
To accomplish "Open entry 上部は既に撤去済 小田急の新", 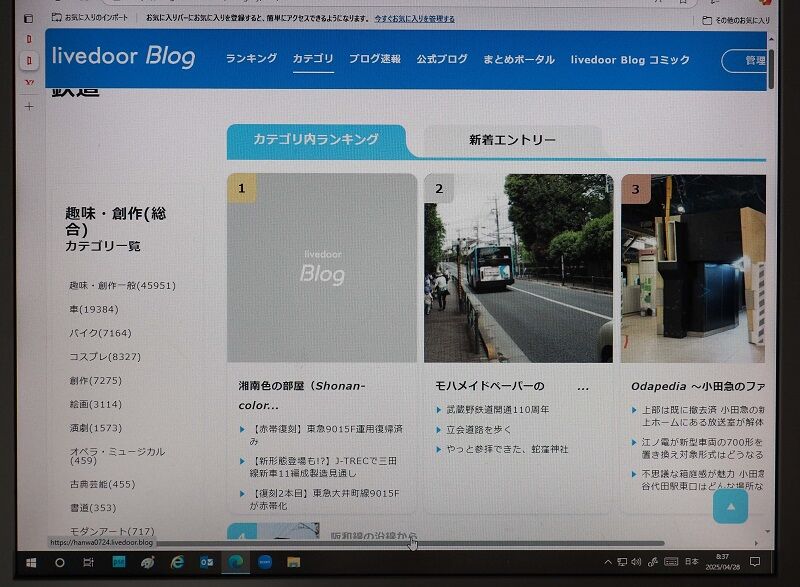I will click(703, 416).
